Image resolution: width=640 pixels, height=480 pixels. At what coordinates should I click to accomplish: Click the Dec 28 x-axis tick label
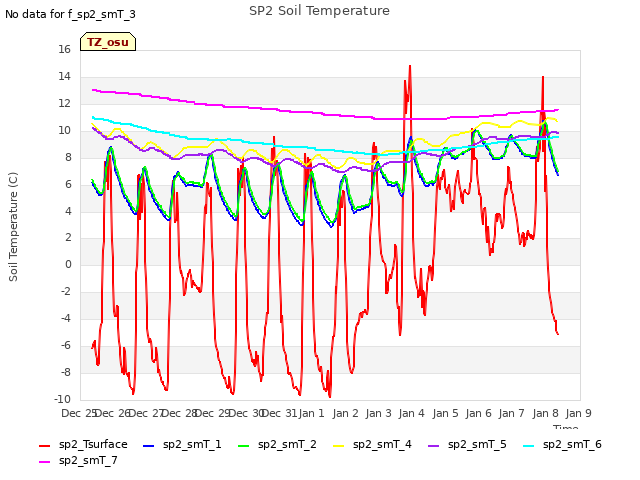click(179, 413)
